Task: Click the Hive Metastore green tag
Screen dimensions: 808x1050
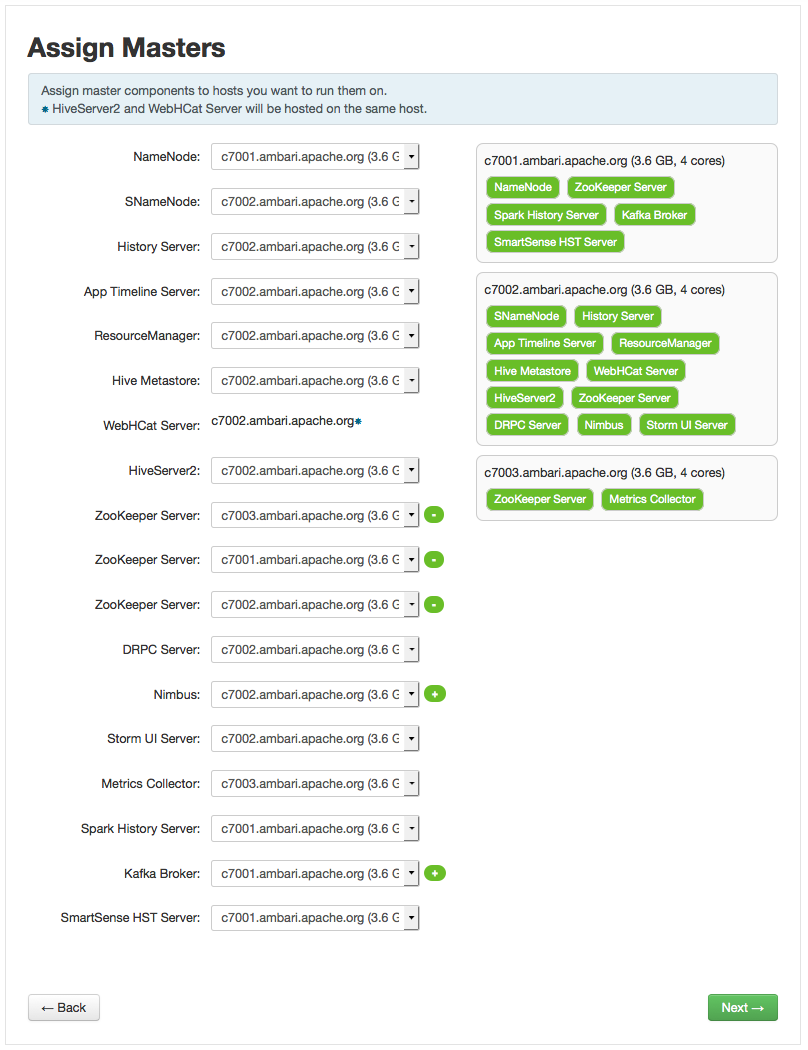Action: (532, 371)
